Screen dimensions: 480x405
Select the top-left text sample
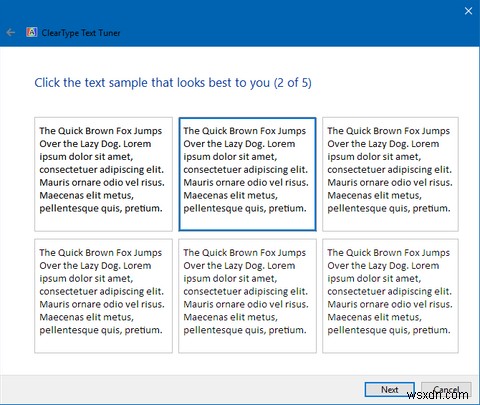click(103, 174)
